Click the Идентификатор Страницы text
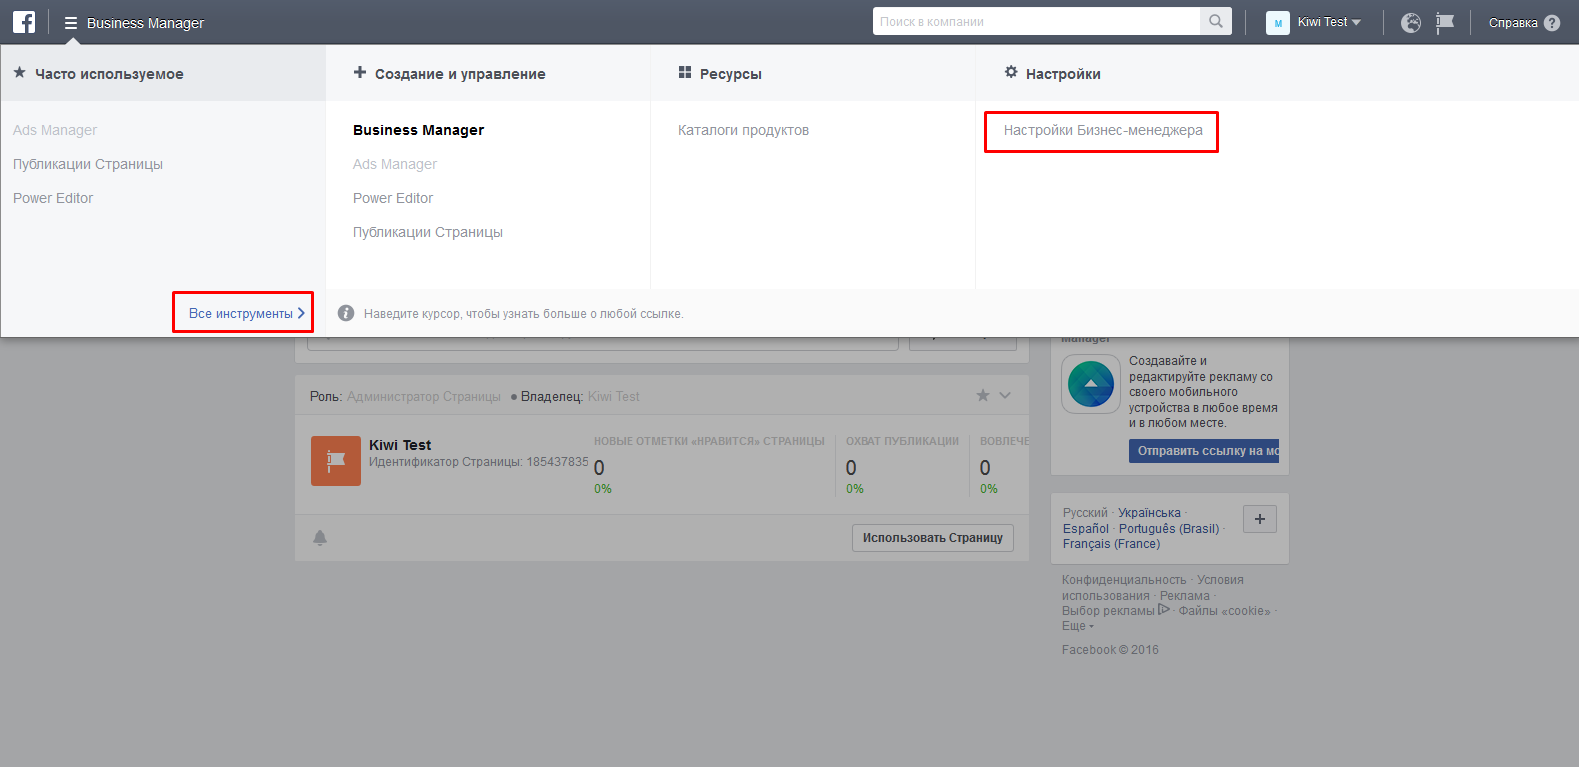 pos(478,462)
